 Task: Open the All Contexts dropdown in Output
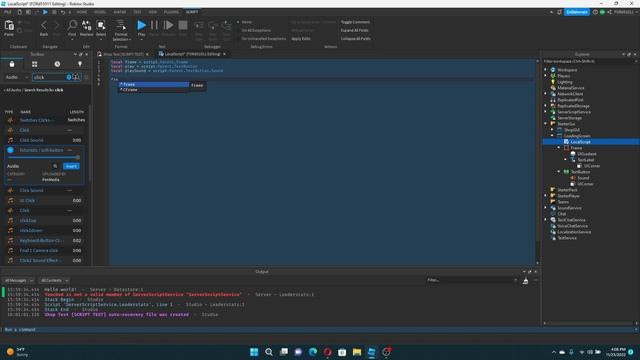54,280
